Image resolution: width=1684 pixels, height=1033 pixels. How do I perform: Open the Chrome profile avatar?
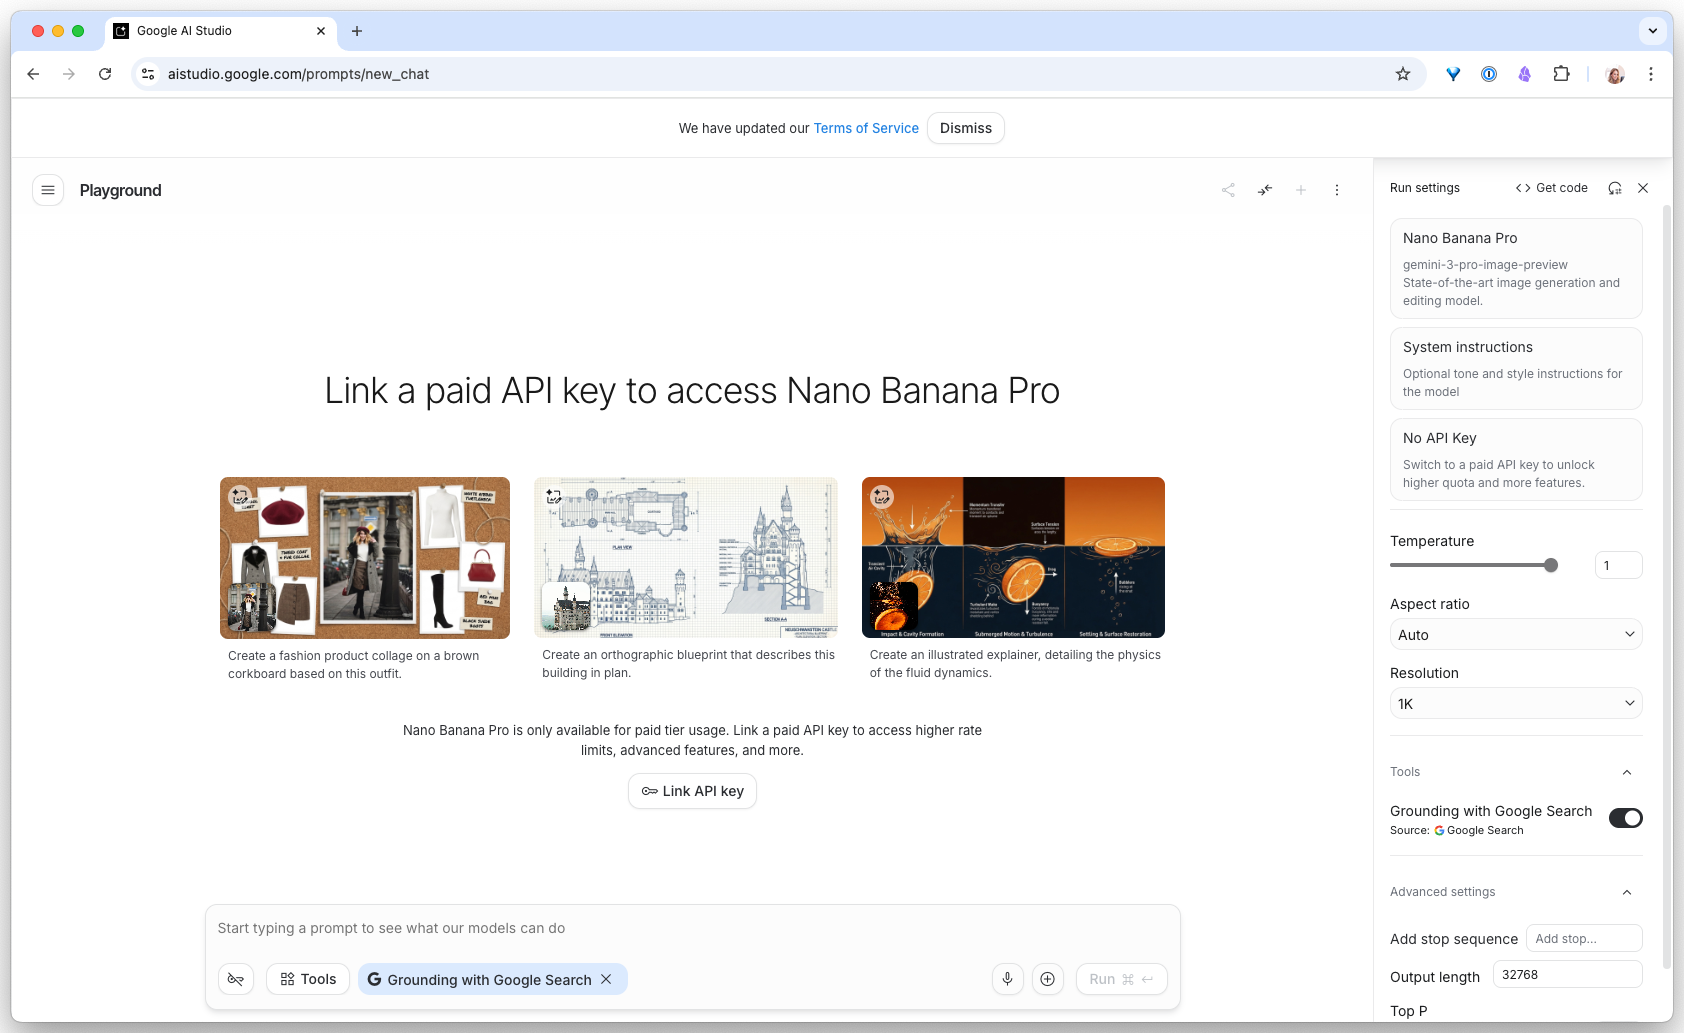coord(1615,74)
